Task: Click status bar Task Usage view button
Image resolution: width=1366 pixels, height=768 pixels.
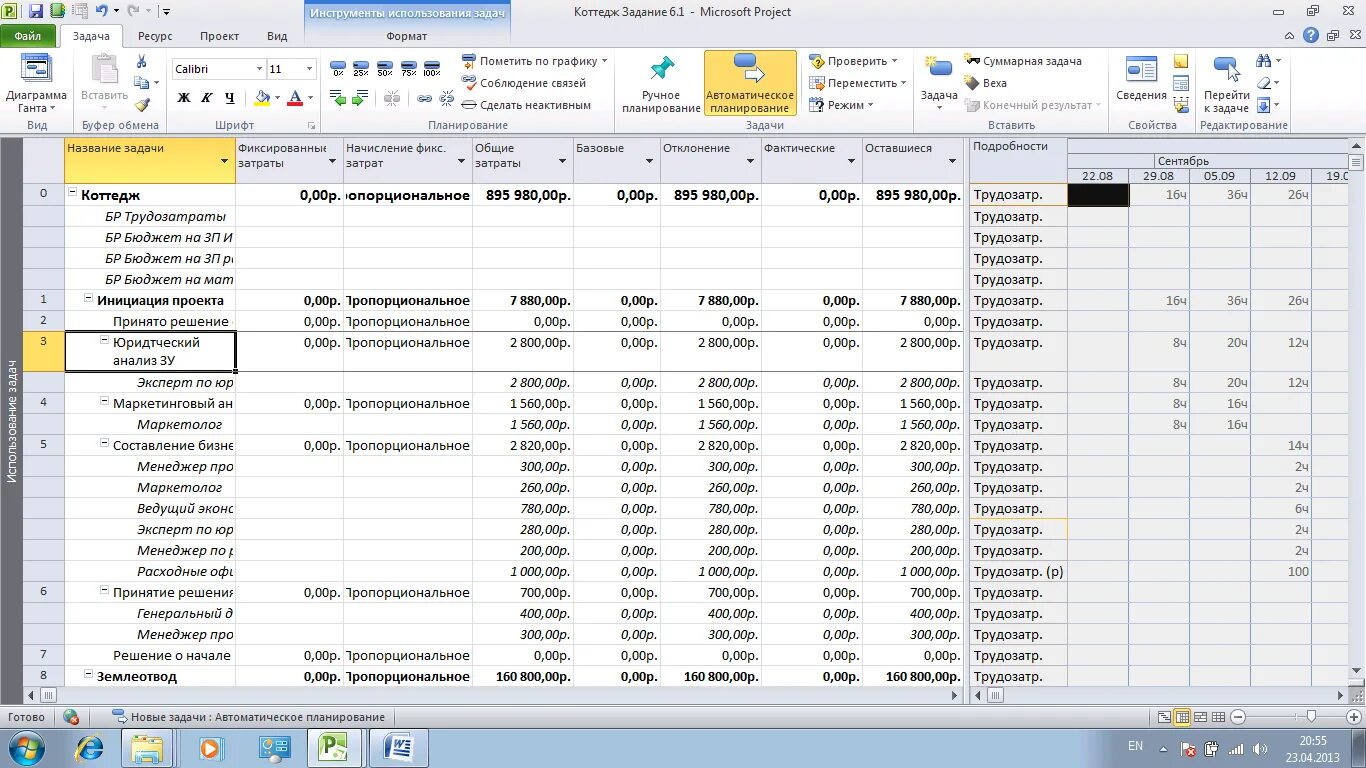Action: tap(1182, 717)
